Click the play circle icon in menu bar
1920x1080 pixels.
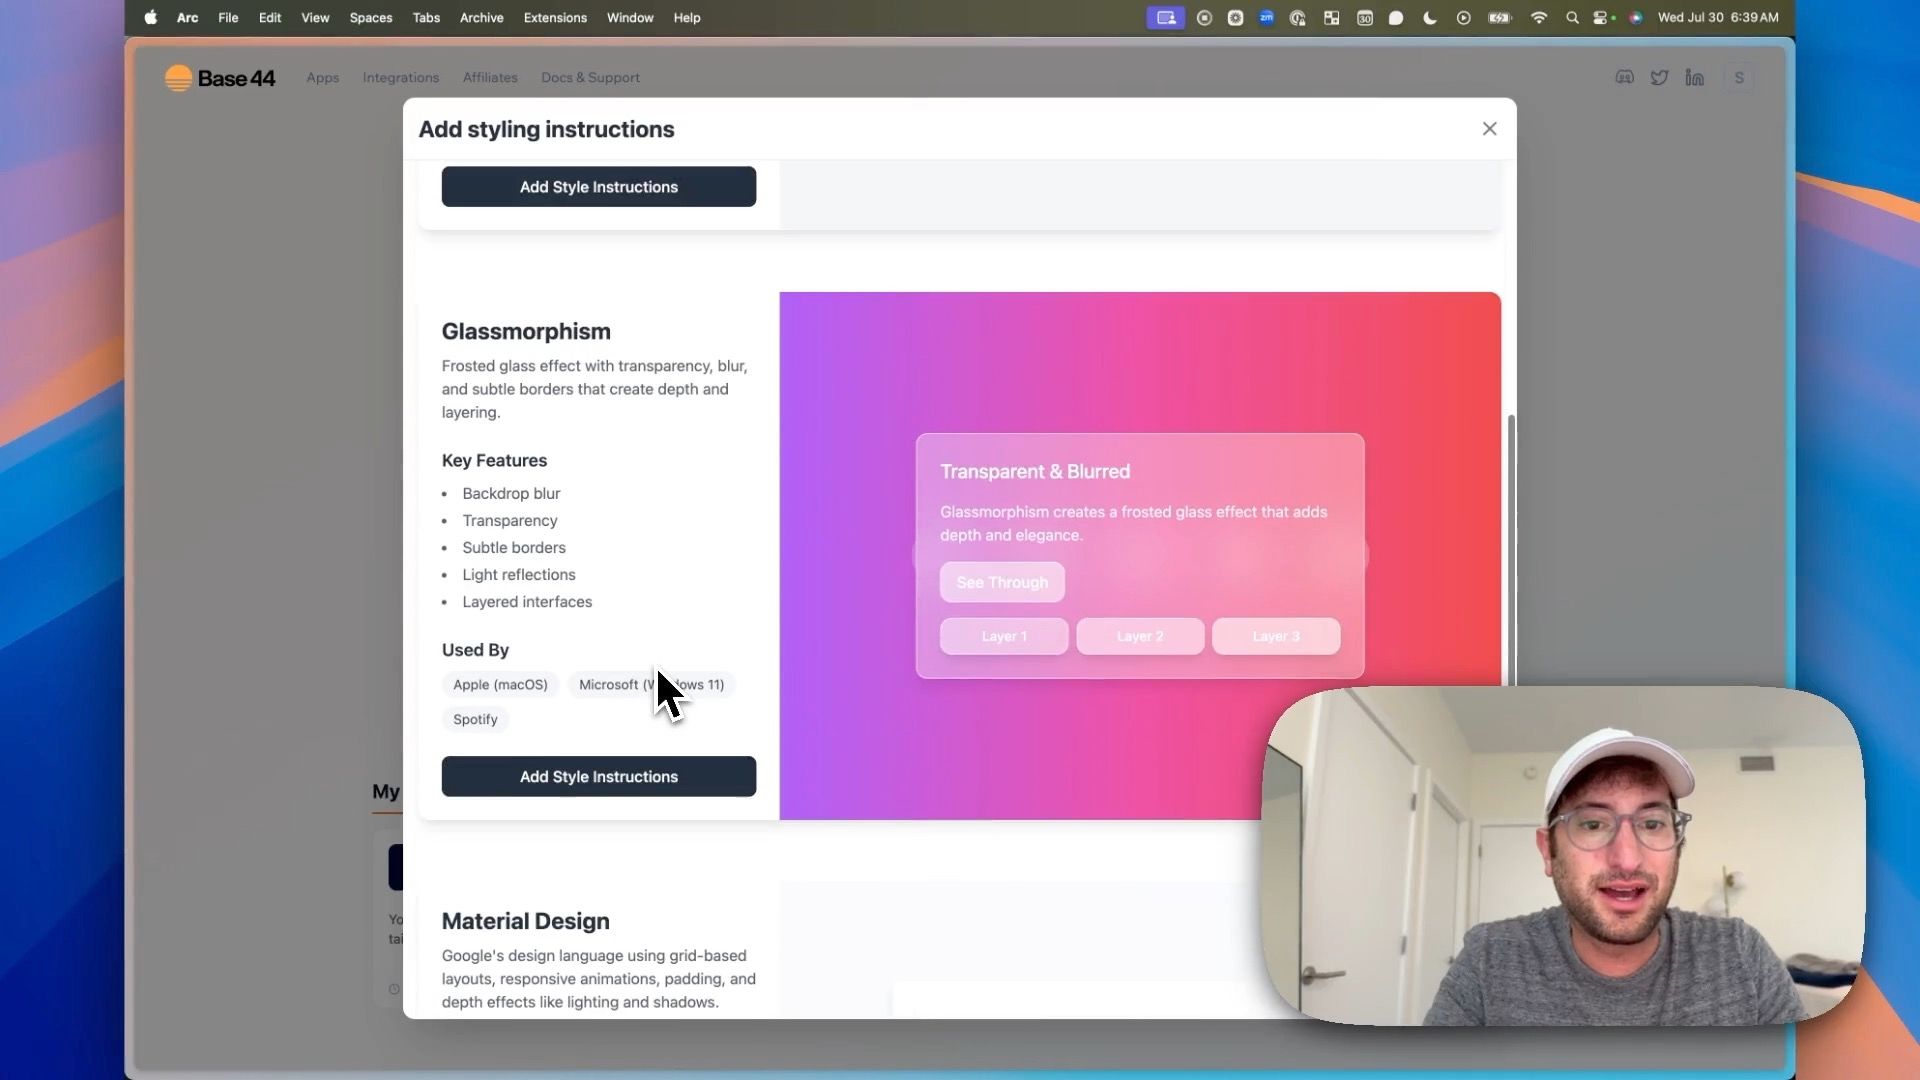click(1463, 17)
